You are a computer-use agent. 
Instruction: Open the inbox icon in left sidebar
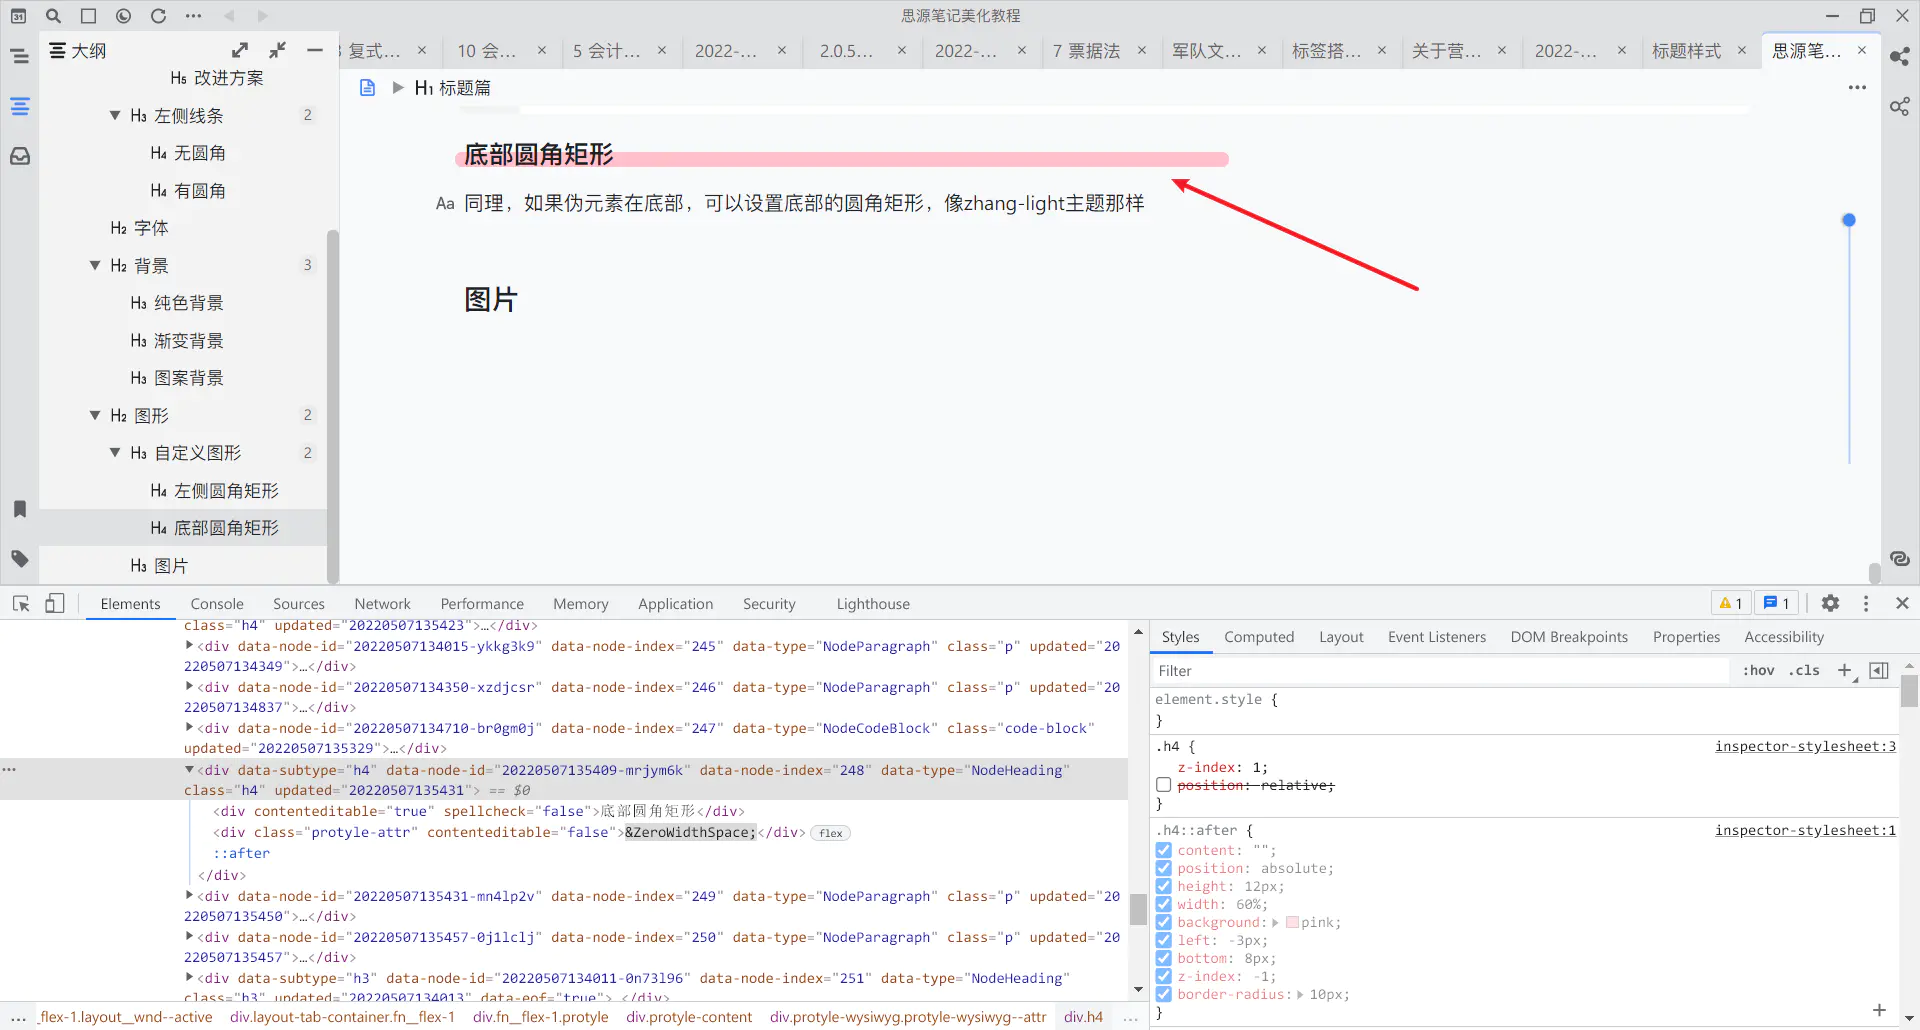tap(20, 156)
